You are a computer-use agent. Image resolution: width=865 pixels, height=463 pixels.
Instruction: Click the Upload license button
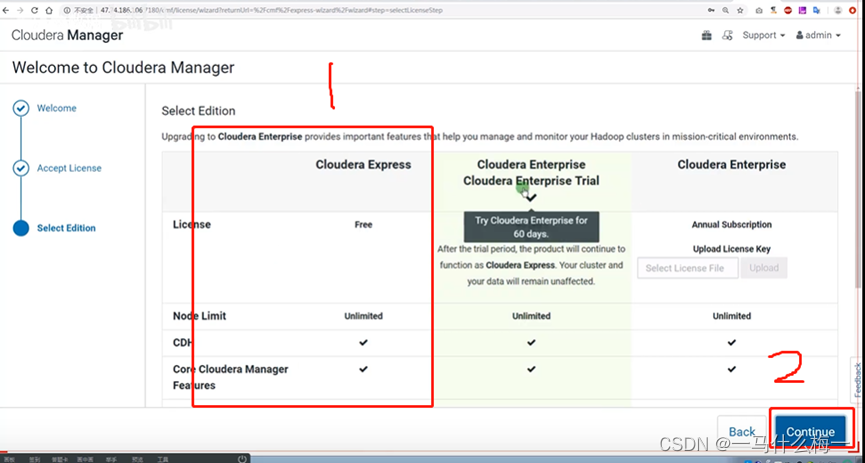[764, 268]
